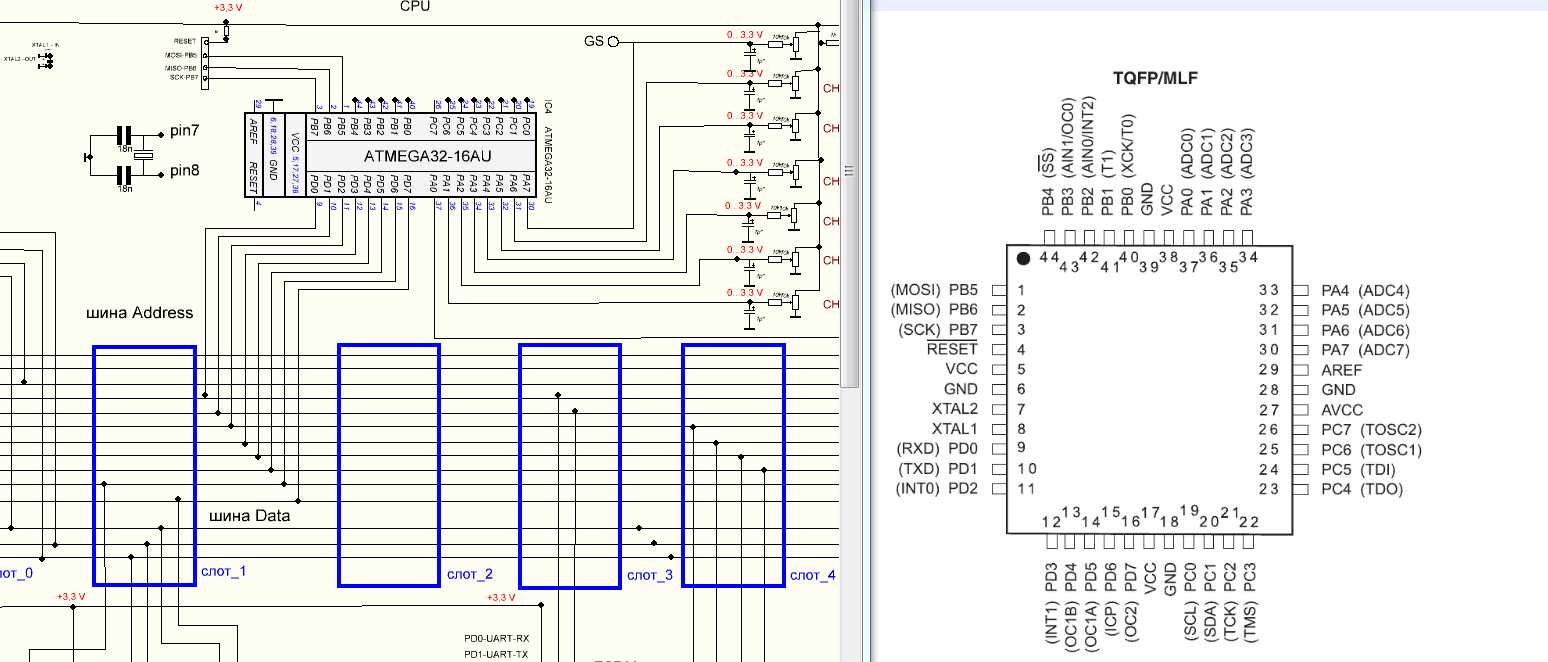The height and width of the screenshot is (662, 1548).
Task: Select the слот_4 blue rectangle
Action: click(x=732, y=465)
